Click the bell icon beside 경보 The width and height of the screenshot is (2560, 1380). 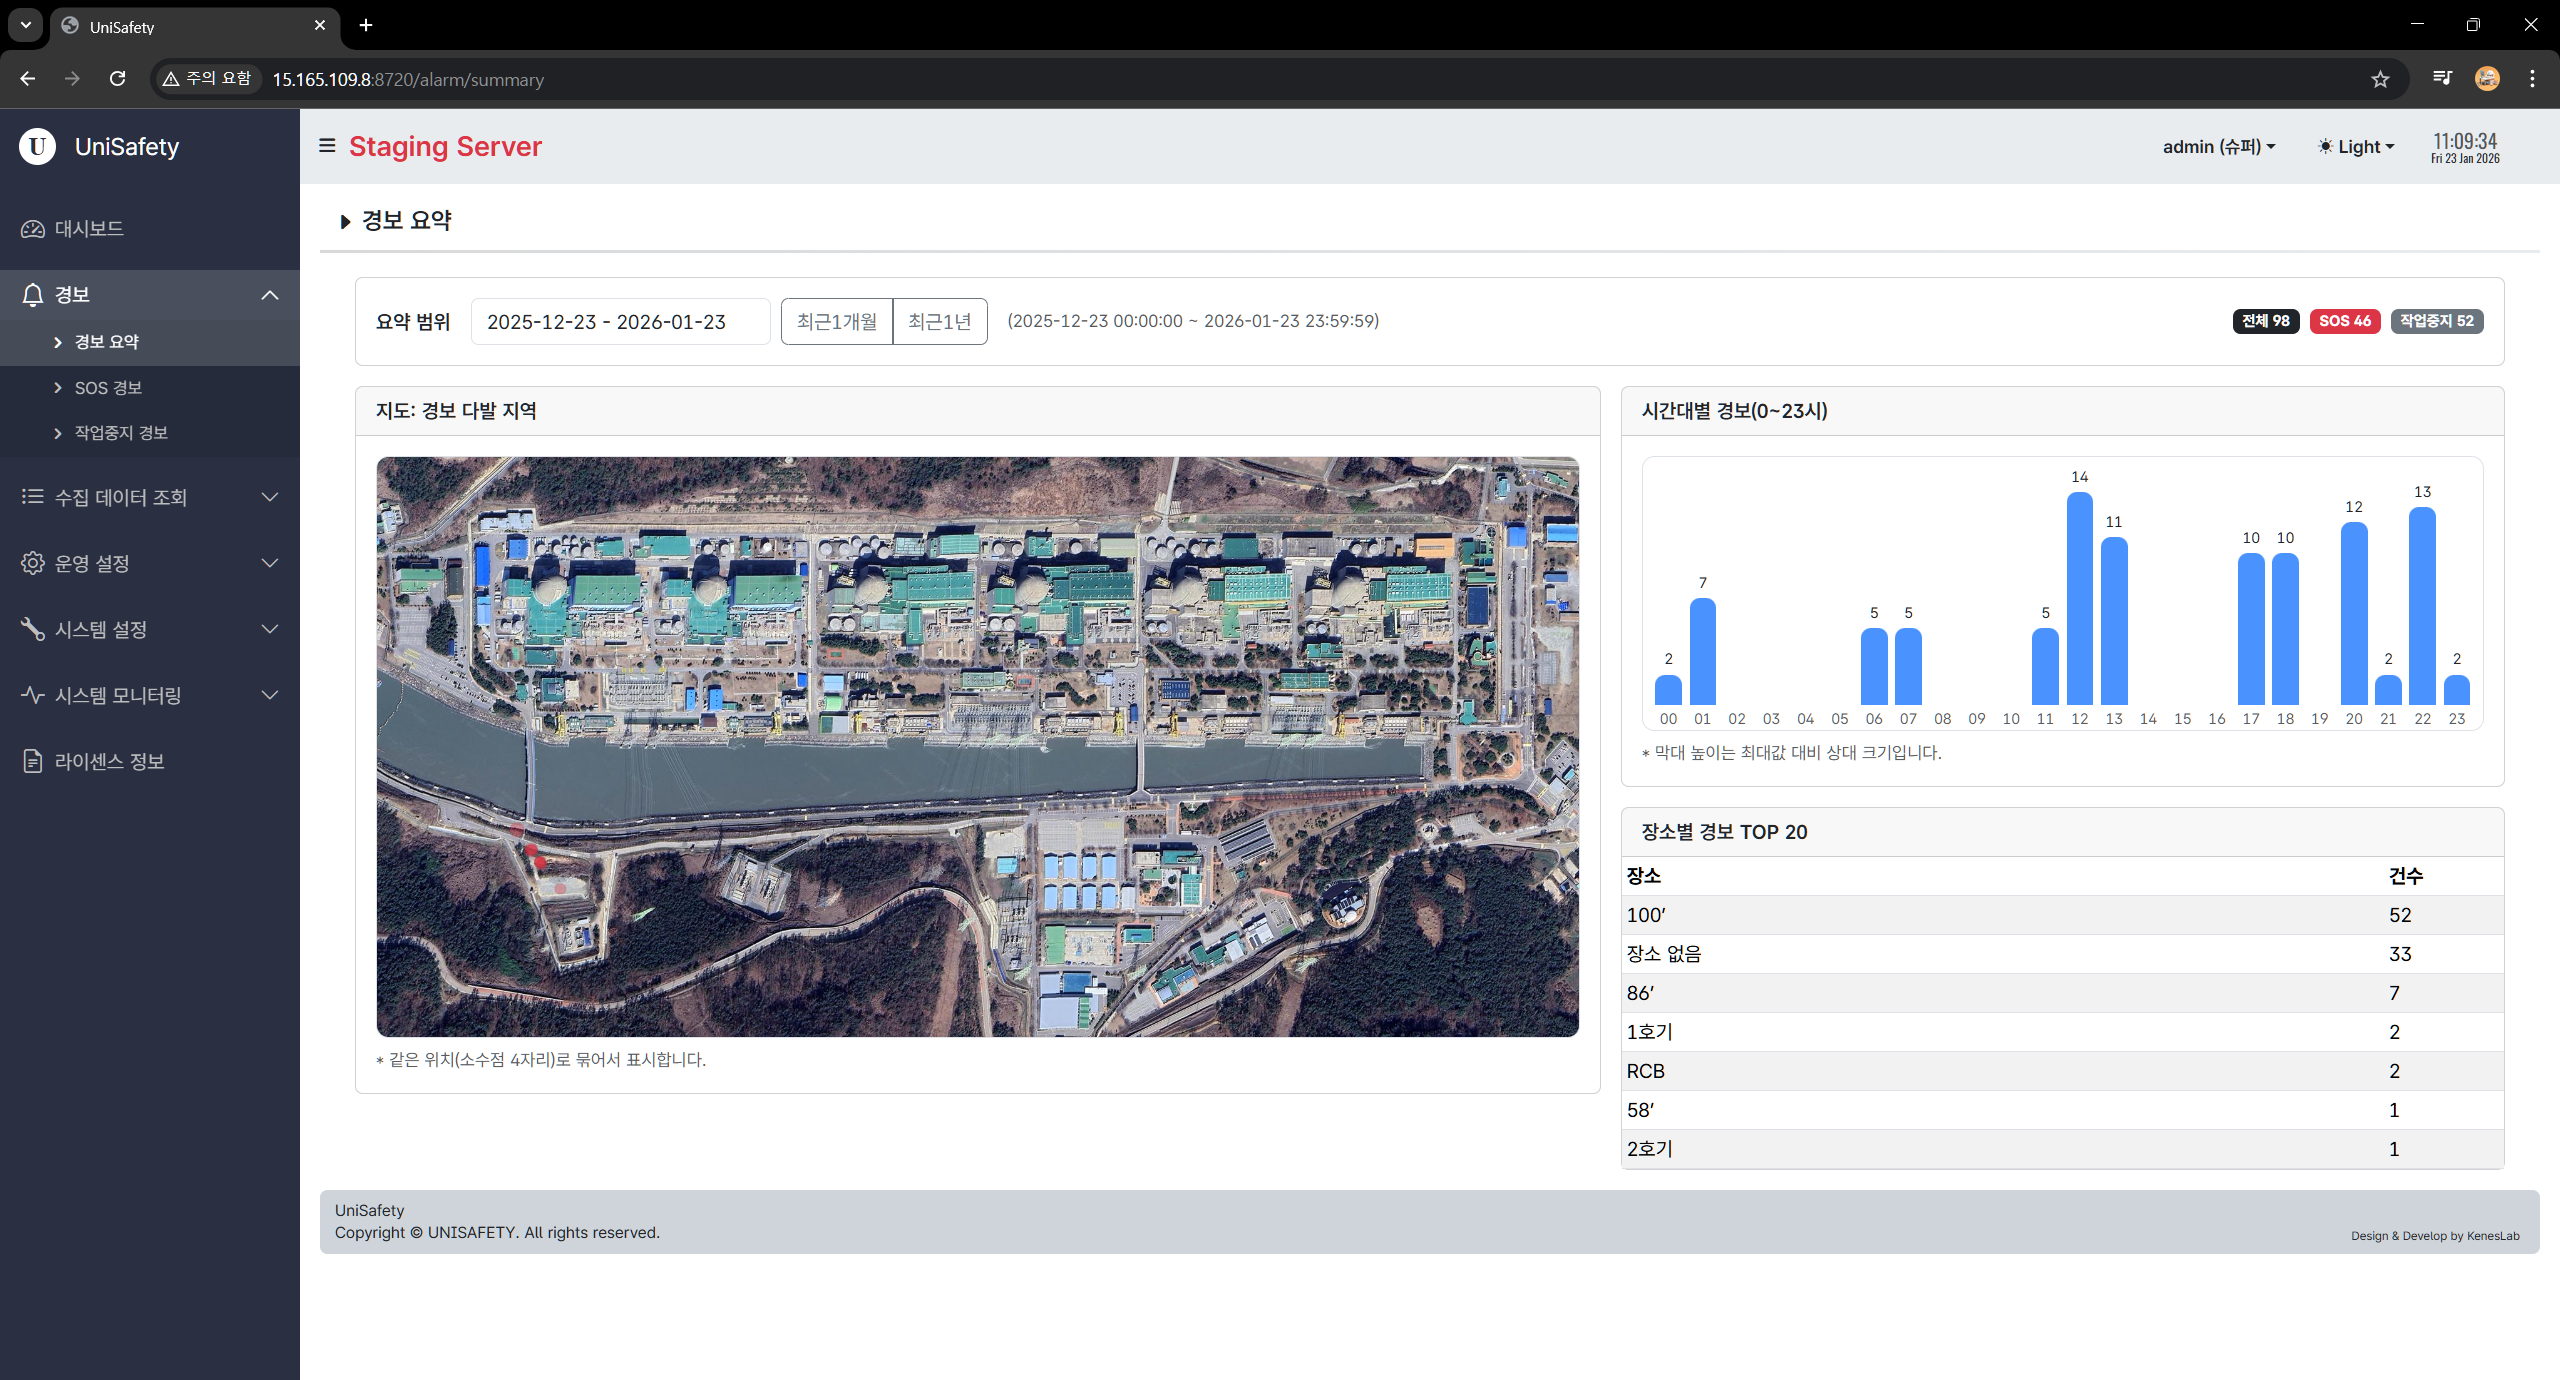(x=33, y=295)
